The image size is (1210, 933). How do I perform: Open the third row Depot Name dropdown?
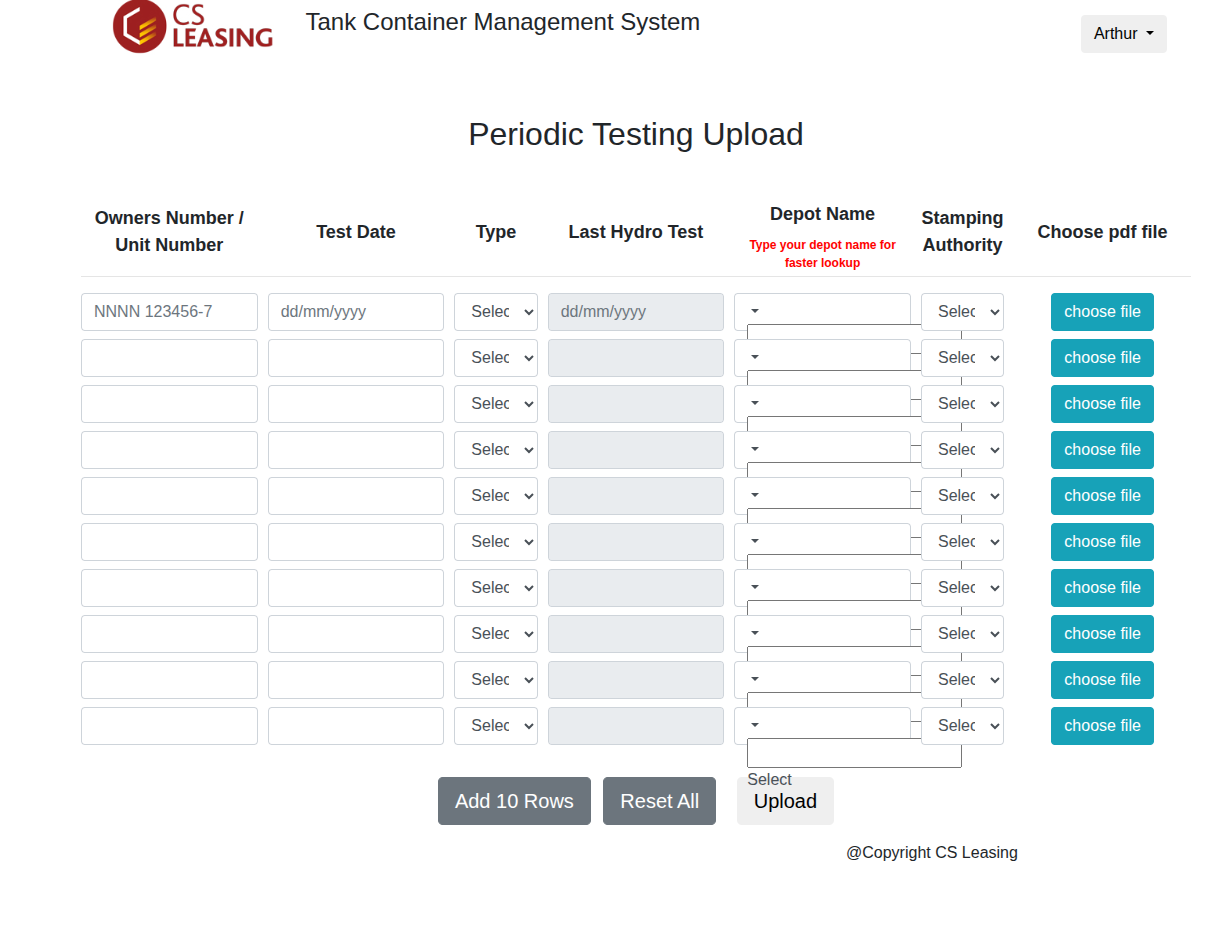tap(822, 403)
